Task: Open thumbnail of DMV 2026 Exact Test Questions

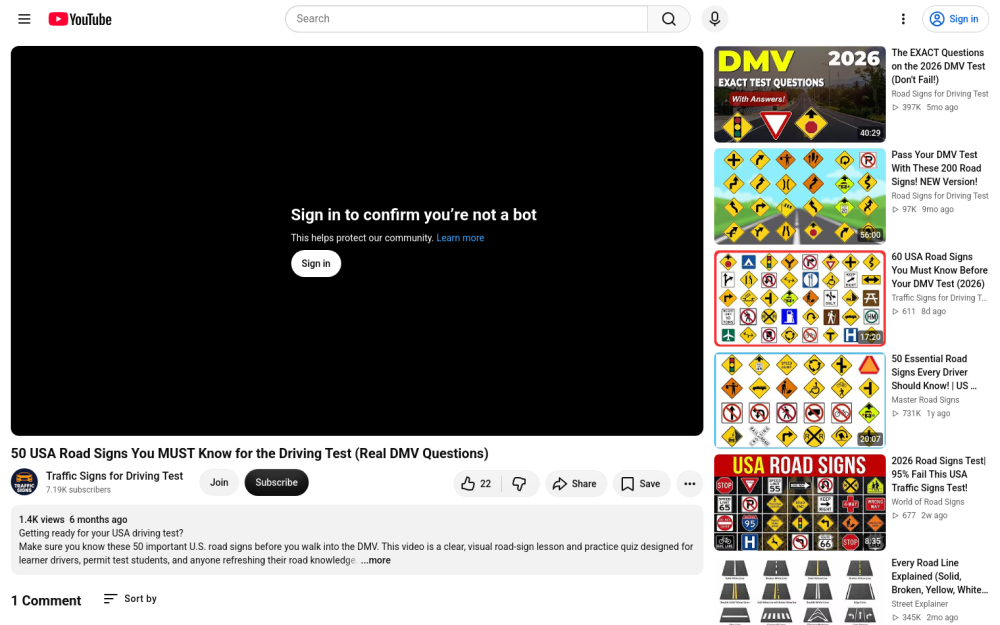Action: (800, 94)
